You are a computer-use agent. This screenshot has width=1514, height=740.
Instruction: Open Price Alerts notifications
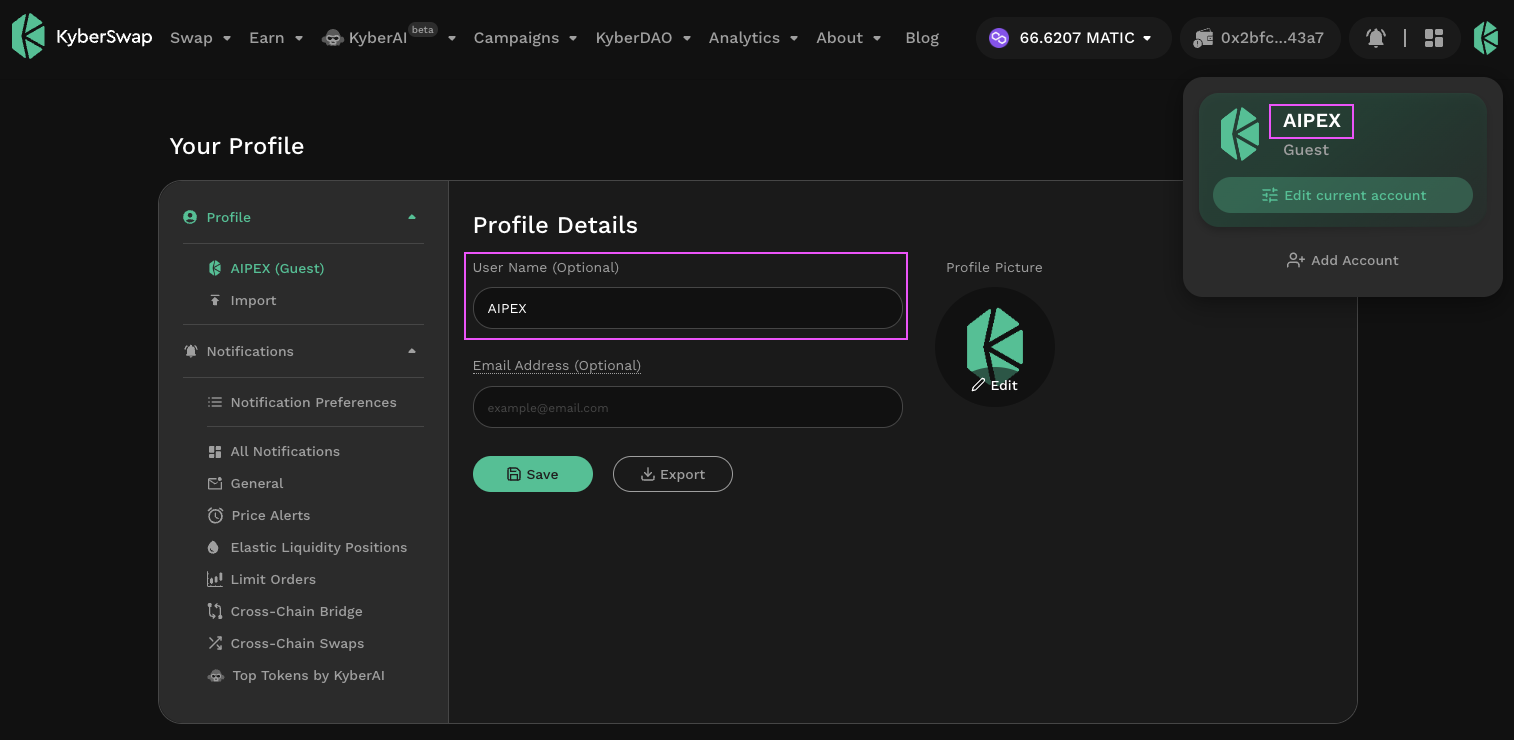click(x=270, y=515)
